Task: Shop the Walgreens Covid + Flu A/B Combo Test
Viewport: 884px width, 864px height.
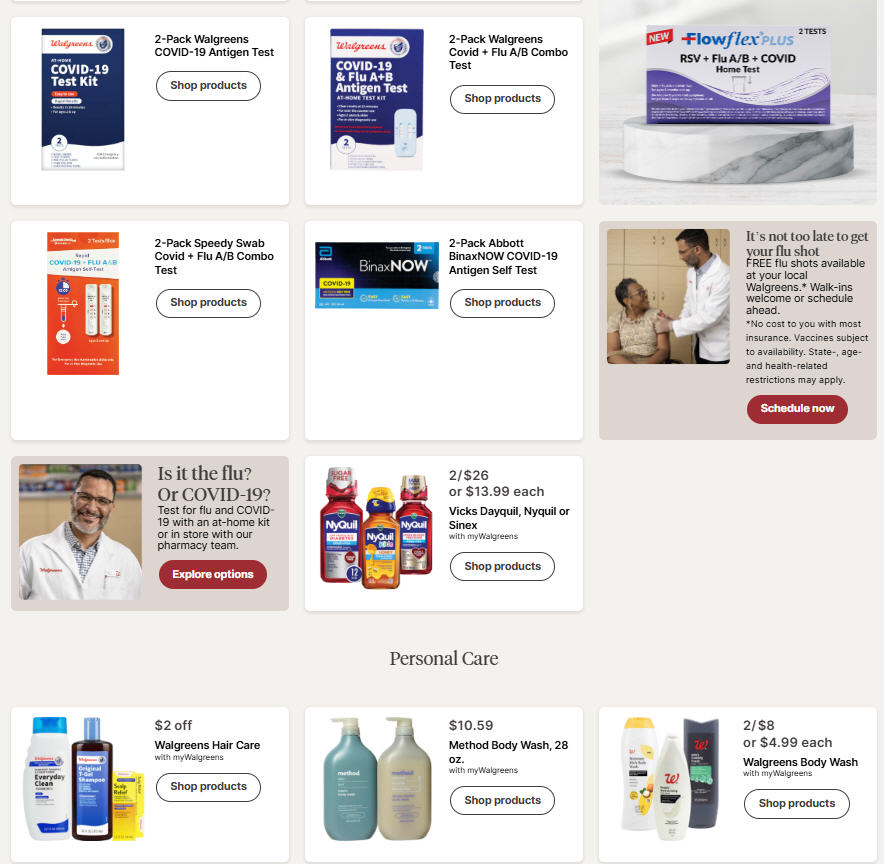Action: [502, 99]
